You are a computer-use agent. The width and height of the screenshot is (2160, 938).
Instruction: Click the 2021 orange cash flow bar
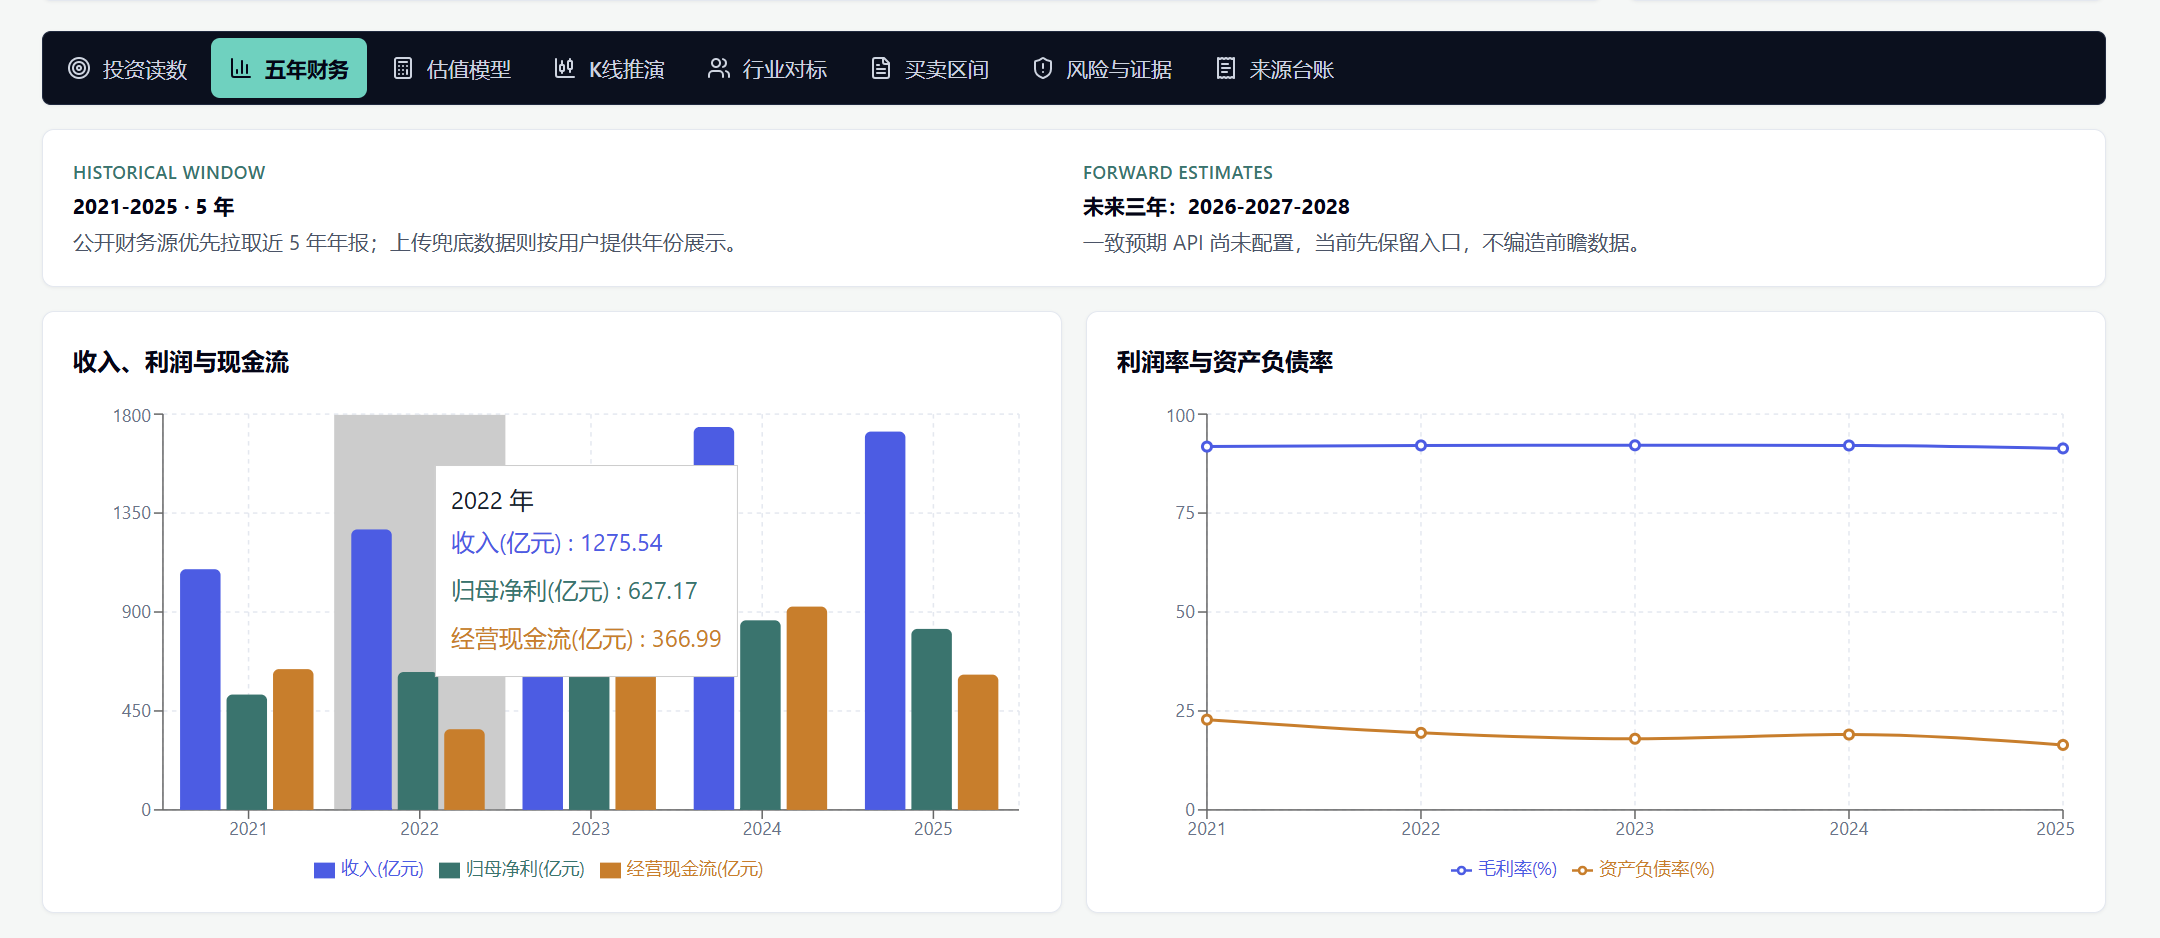point(293,739)
